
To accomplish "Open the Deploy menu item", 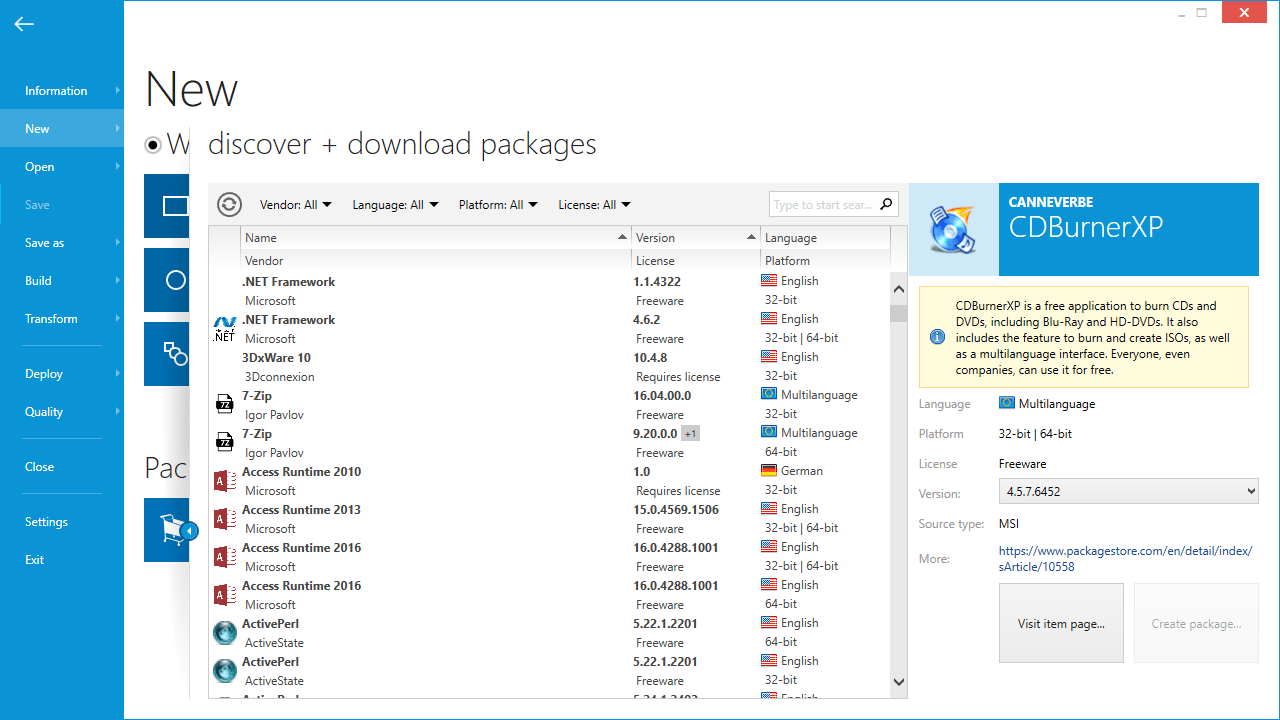I will click(44, 374).
